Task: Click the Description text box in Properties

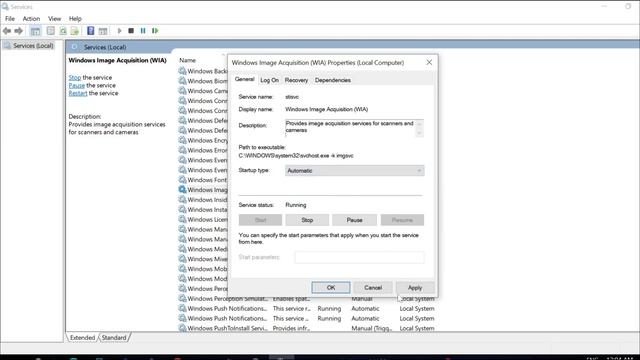Action: click(x=350, y=128)
